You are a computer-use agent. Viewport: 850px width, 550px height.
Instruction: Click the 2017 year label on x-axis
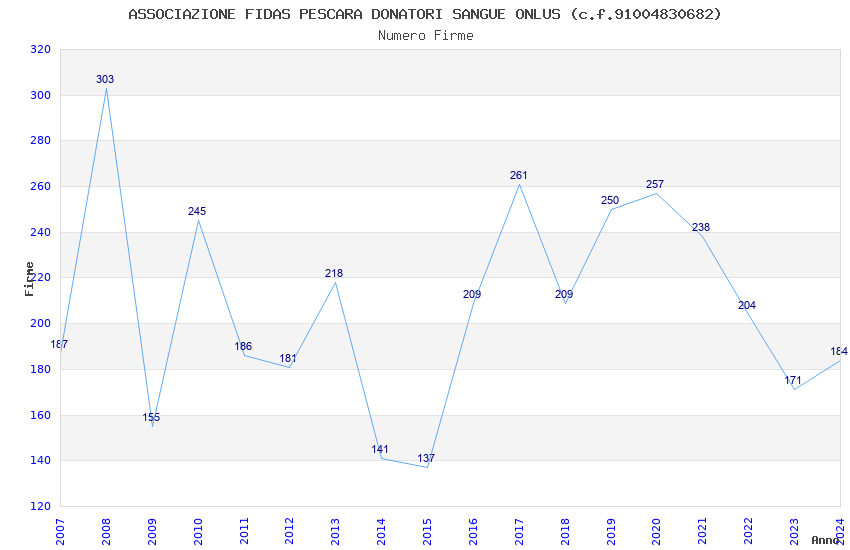click(x=519, y=532)
